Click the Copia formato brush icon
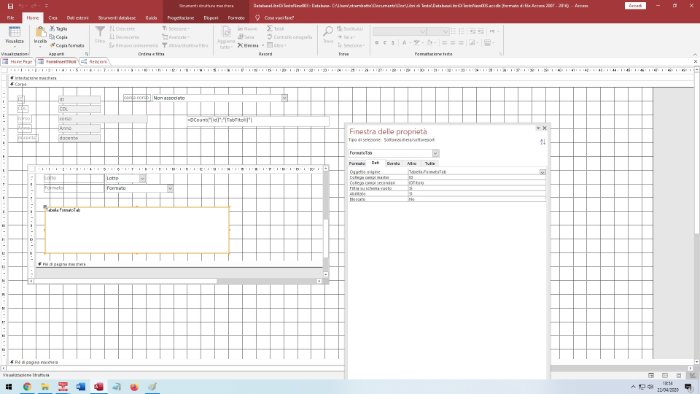This screenshot has height=394, width=700. [52, 45]
